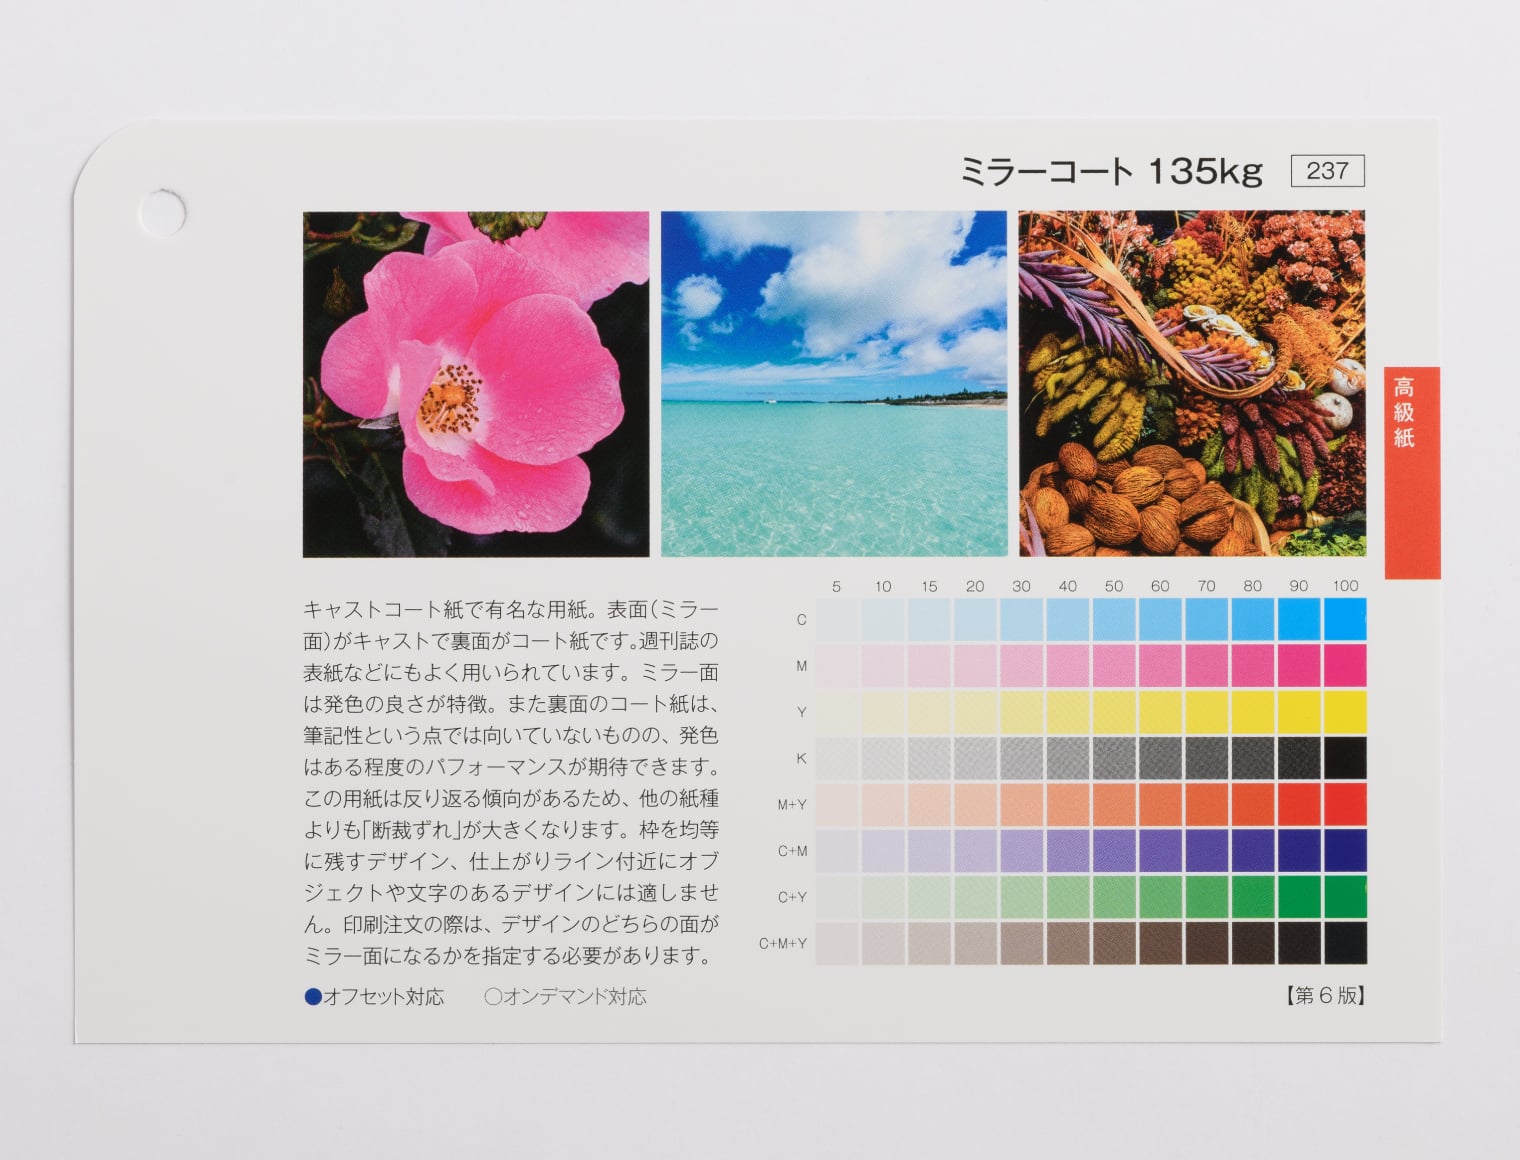Click the 50 column header above the swatches
Screen dimensions: 1520x1160
point(1114,586)
